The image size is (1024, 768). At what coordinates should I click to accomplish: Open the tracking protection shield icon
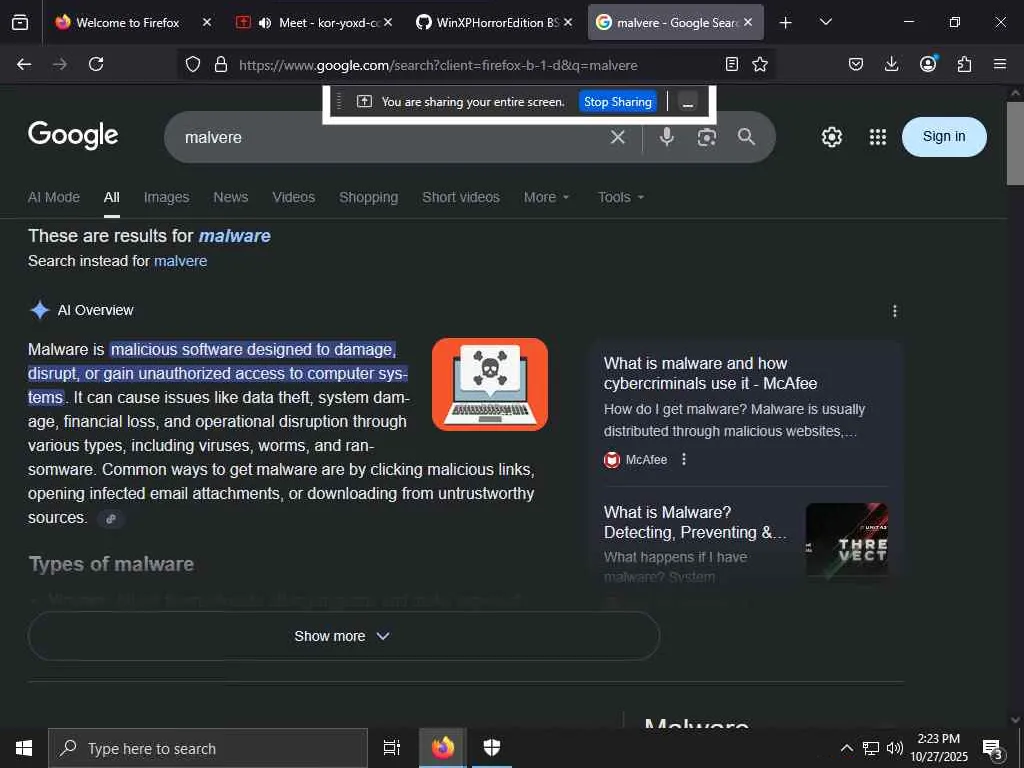193,65
